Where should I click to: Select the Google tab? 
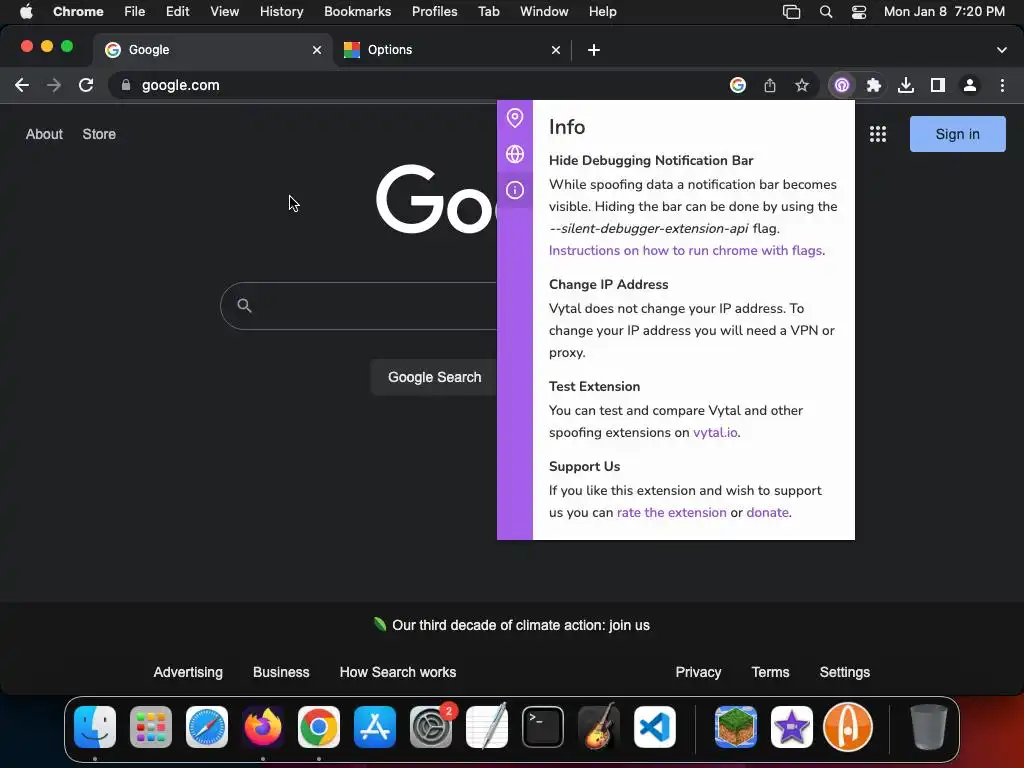click(x=212, y=50)
